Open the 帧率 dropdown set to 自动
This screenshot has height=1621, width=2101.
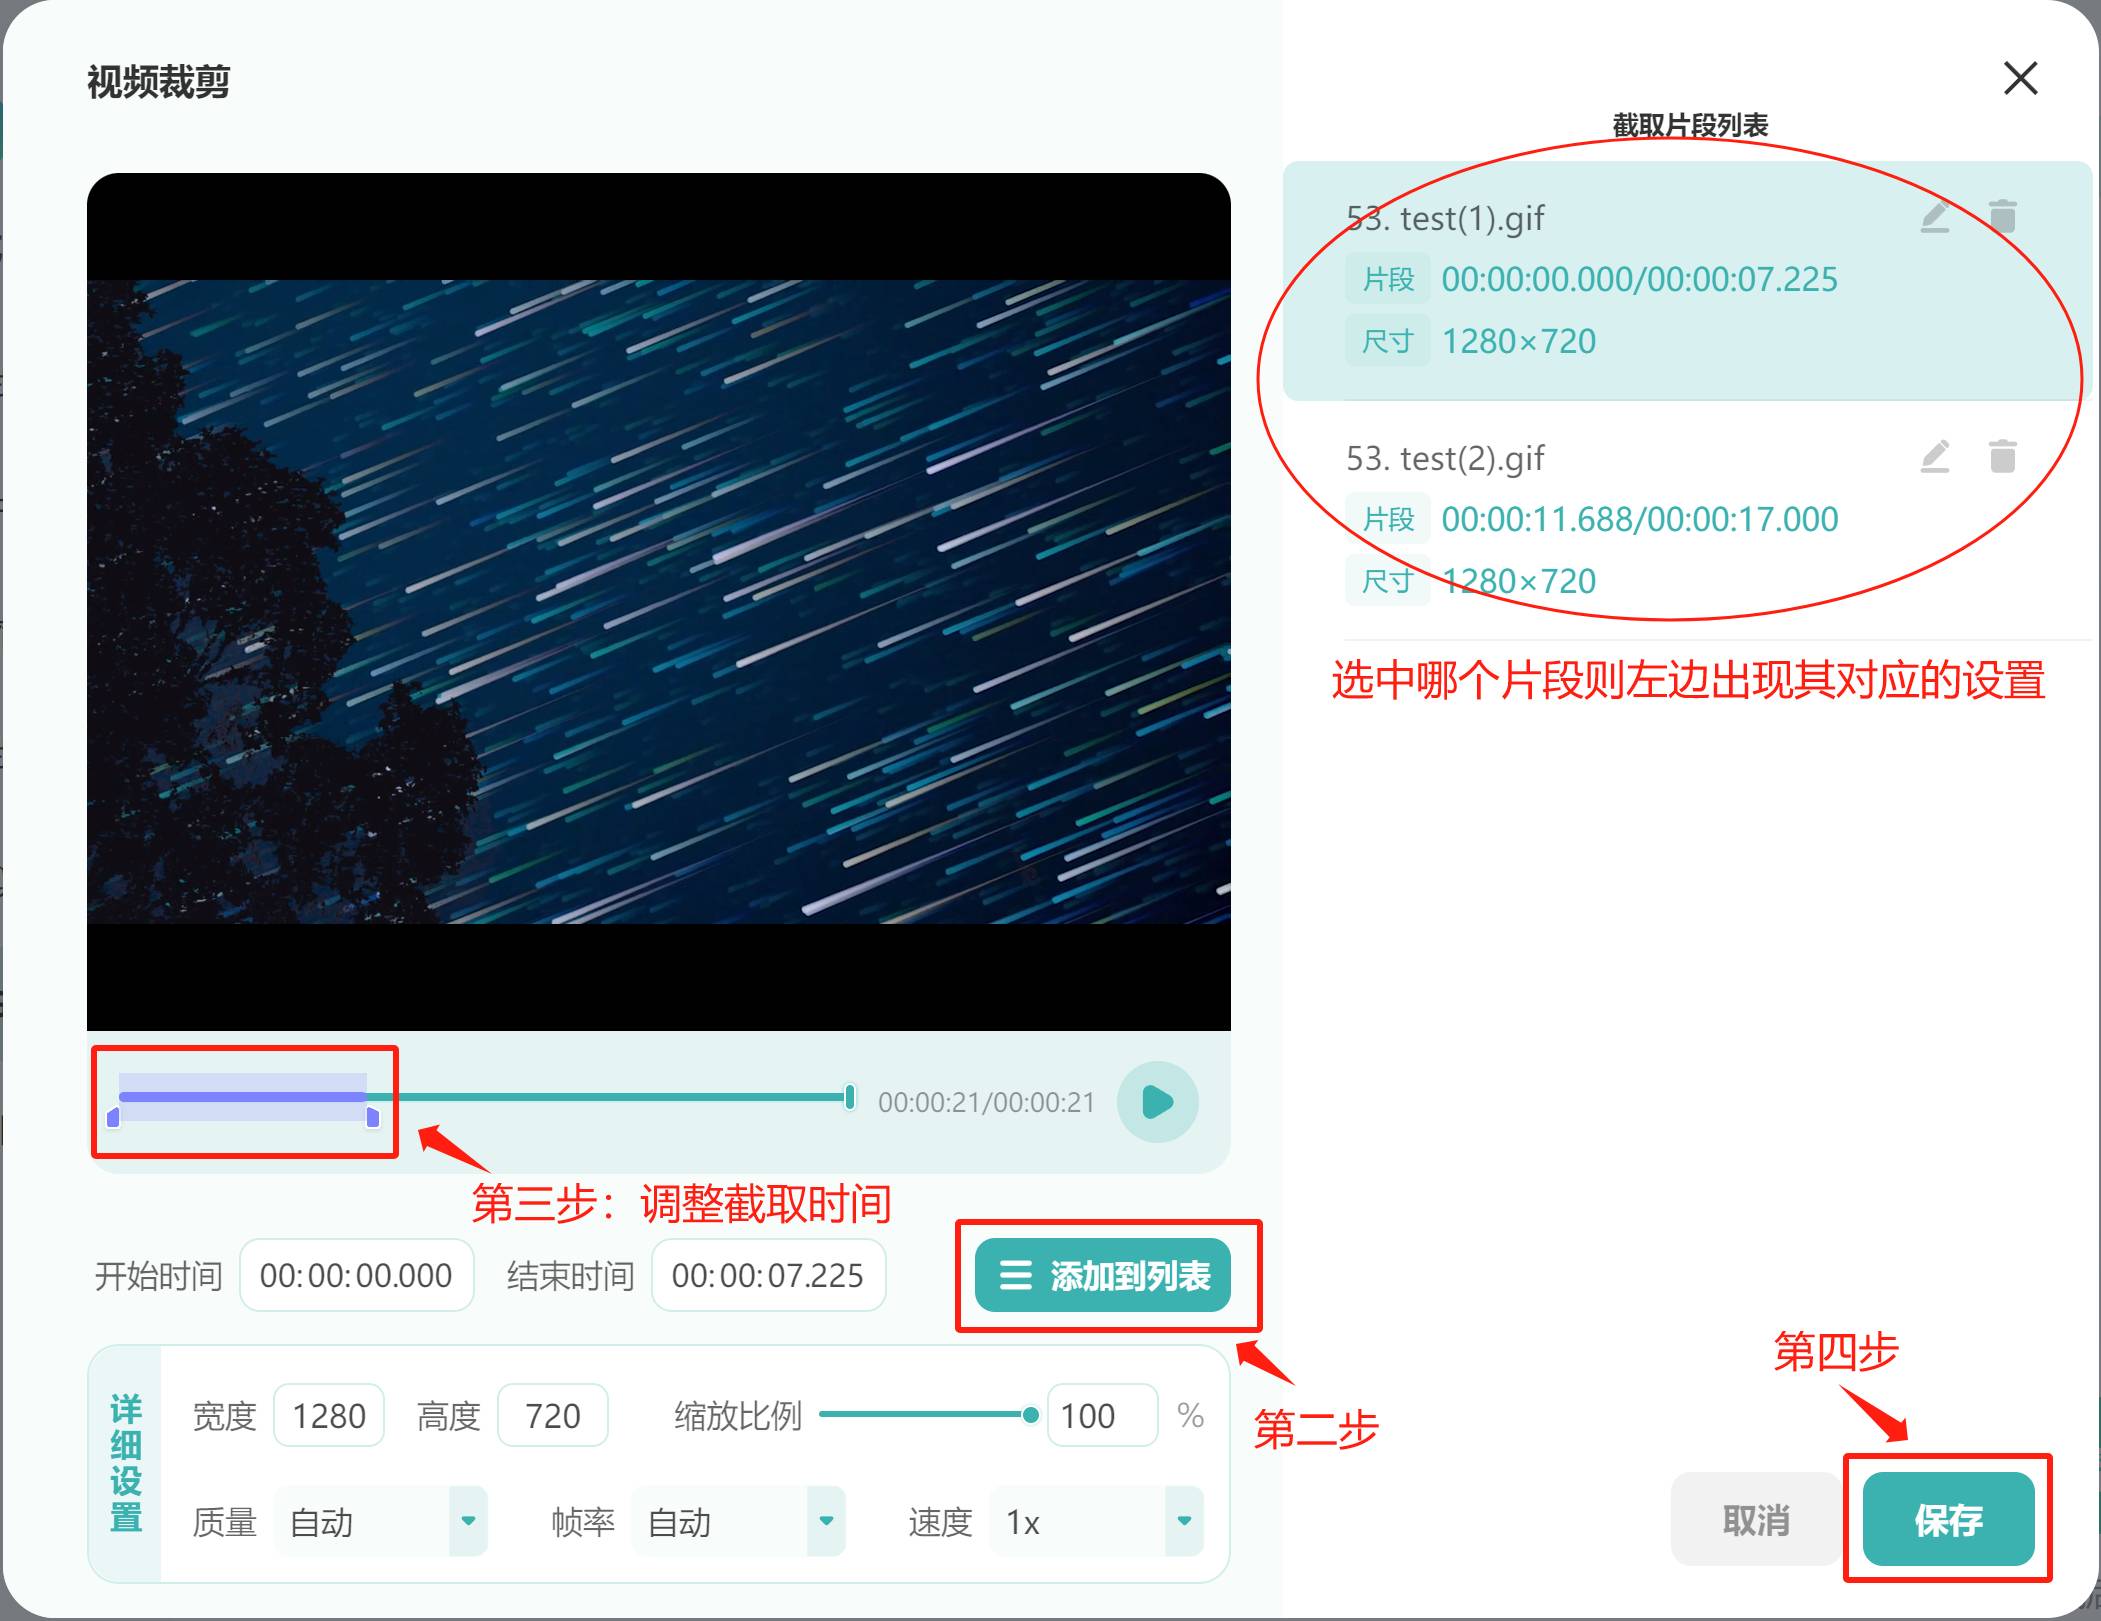click(738, 1521)
